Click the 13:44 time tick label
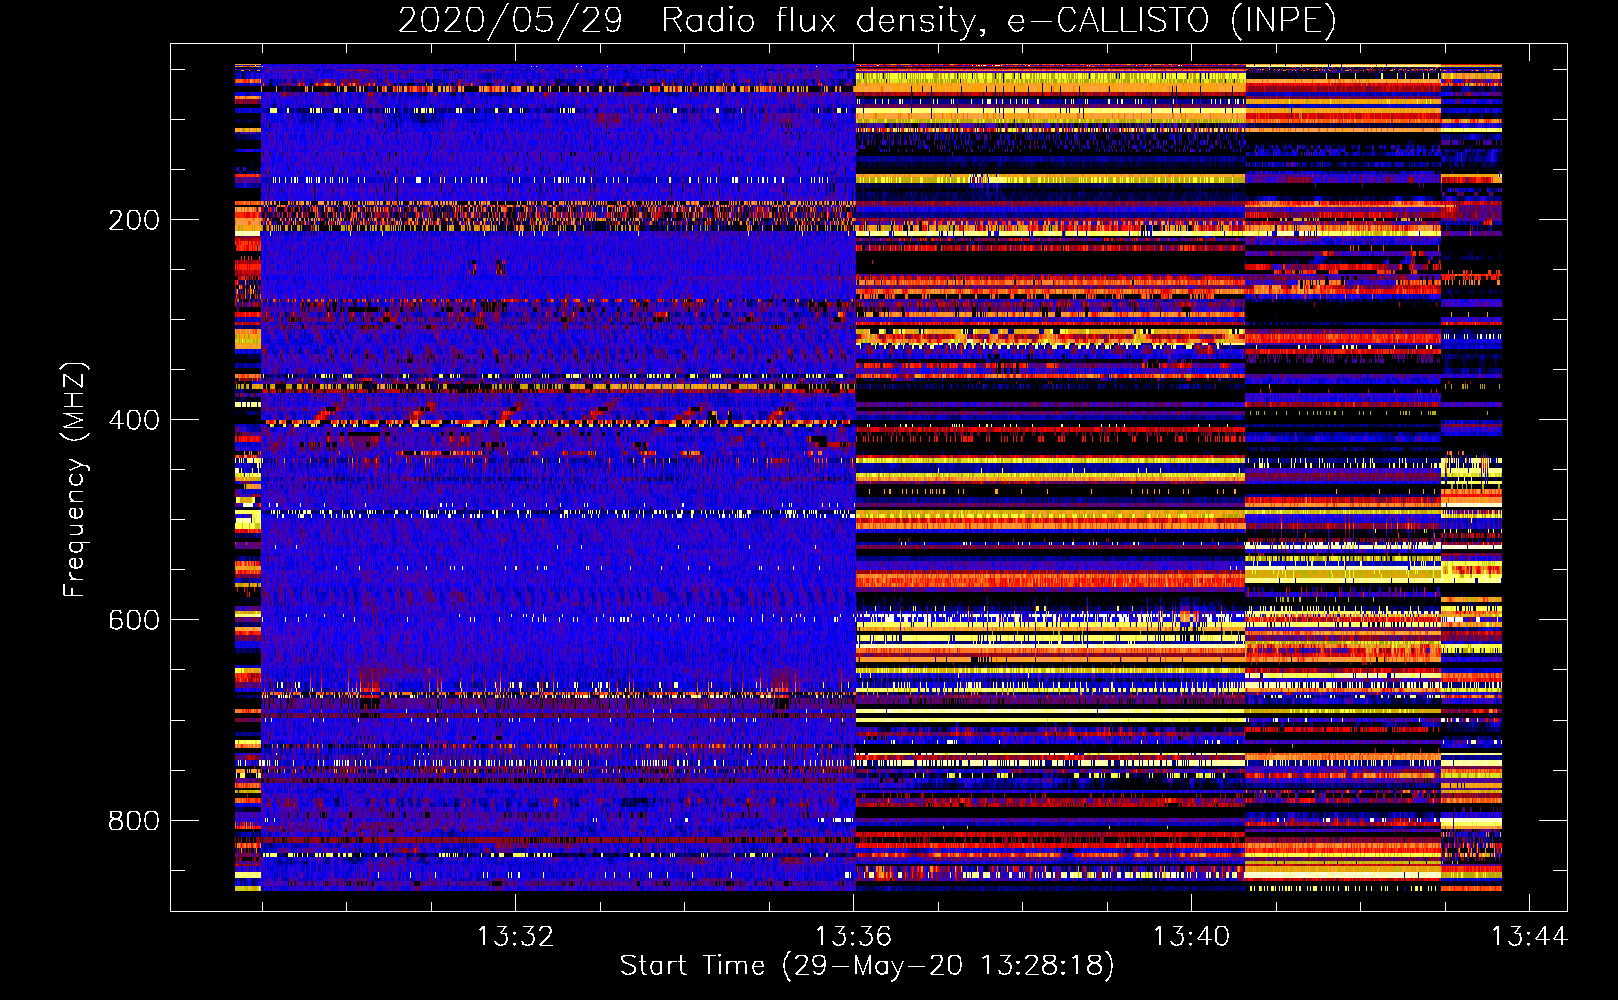 [x=1529, y=936]
